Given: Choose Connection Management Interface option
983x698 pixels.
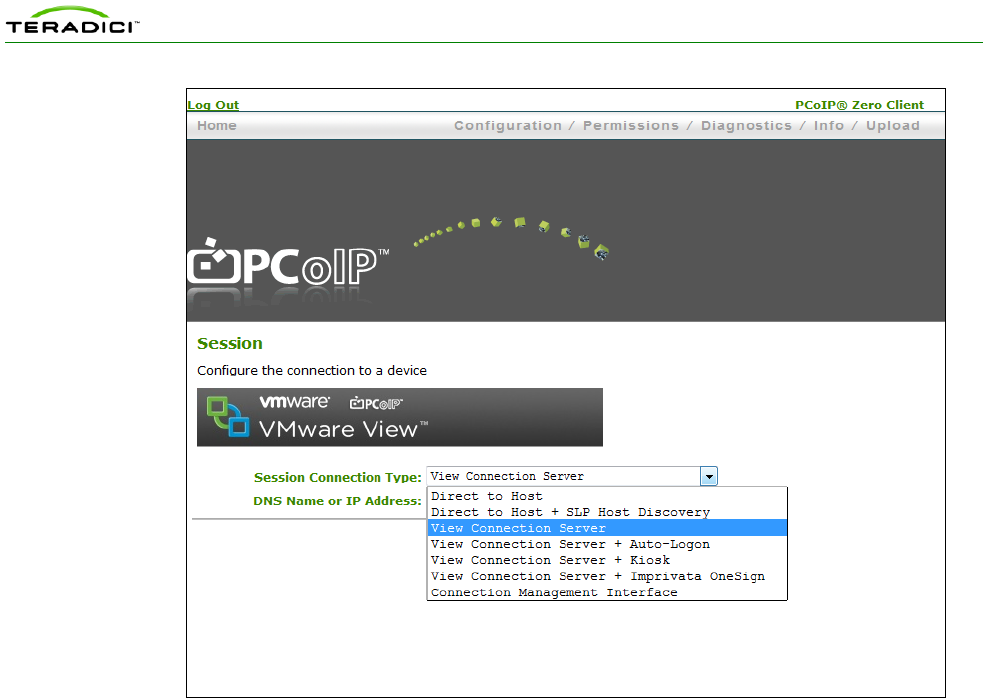Looking at the screenshot, I should (x=607, y=592).
